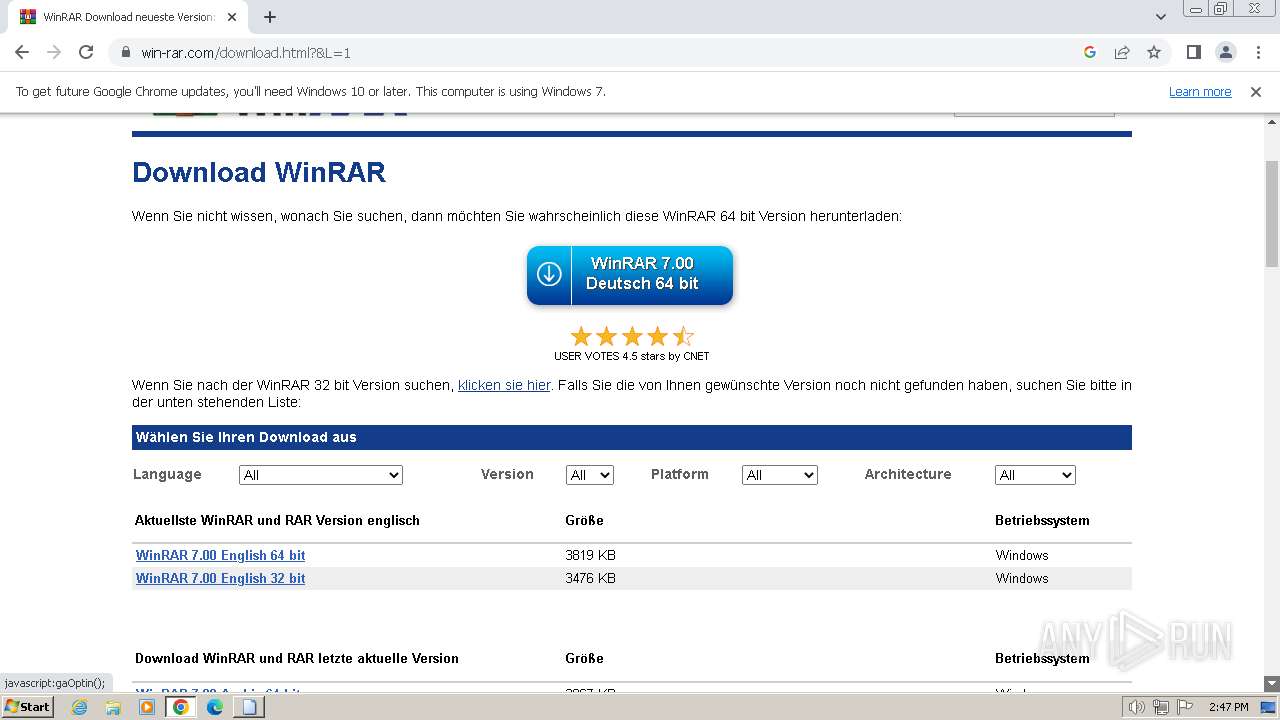Click 'Wählen Sie Ihren Download aus' header

click(246, 437)
